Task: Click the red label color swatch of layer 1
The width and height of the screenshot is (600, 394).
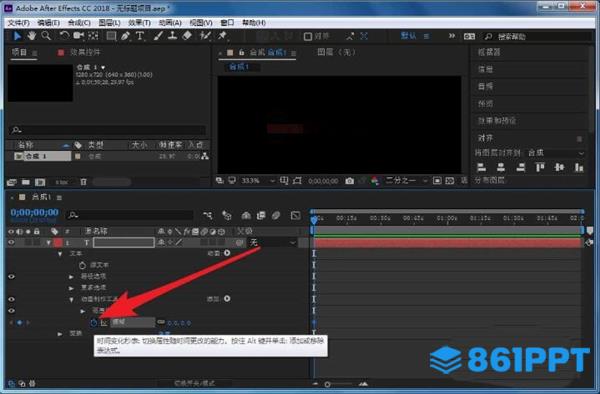Action: click(x=58, y=243)
